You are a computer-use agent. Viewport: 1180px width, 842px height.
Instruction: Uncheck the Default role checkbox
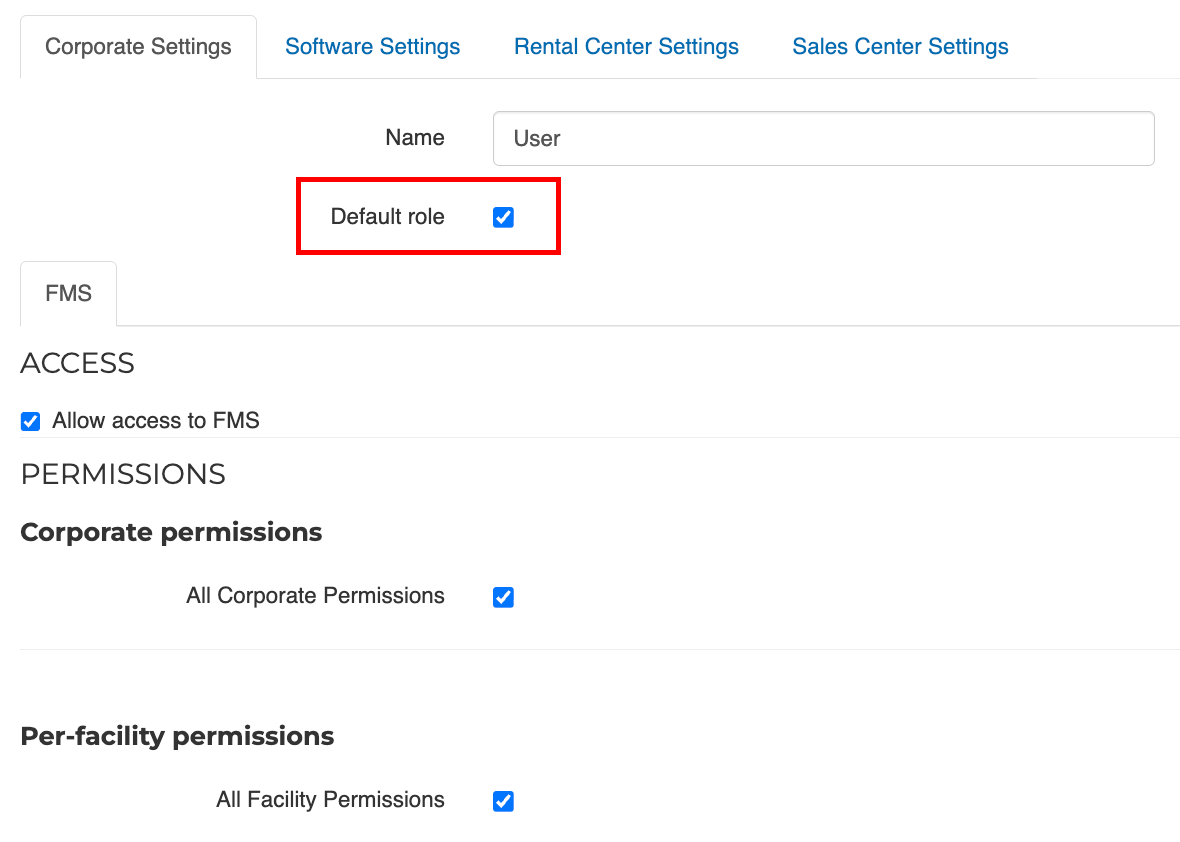[x=503, y=217]
